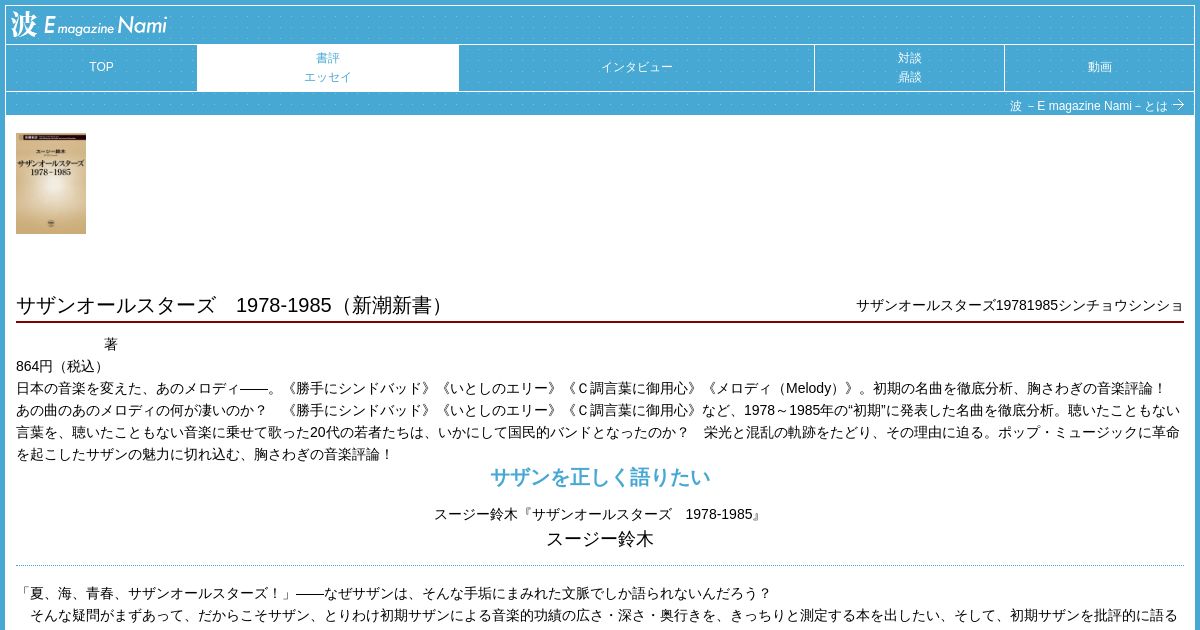This screenshot has height=630, width=1200.
Task: Click the arrow icon beside とは link
Action: (x=1178, y=105)
